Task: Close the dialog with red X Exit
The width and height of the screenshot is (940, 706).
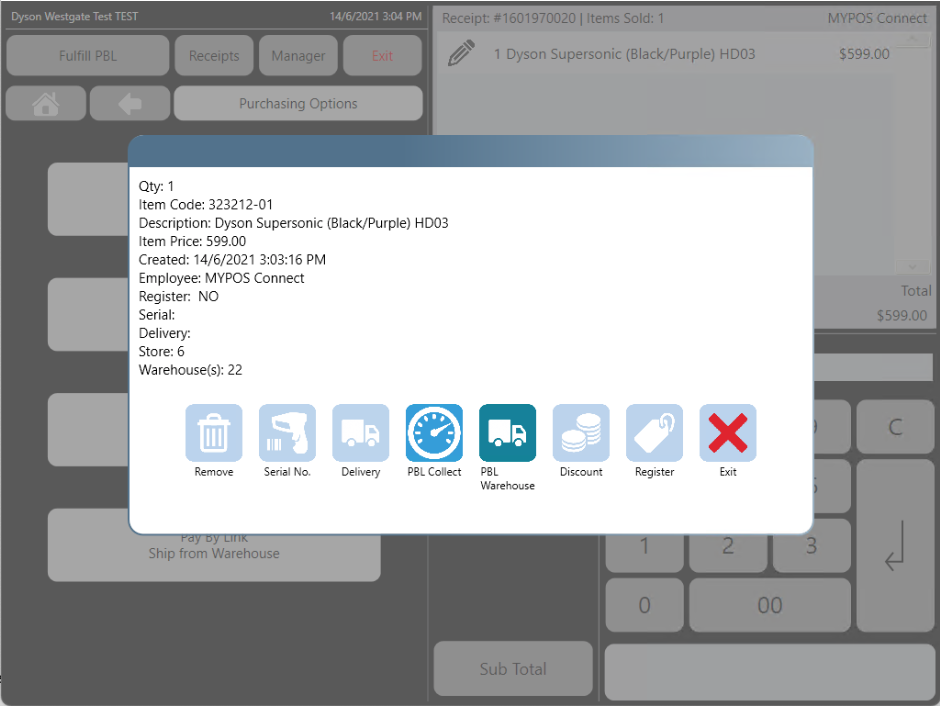Action: click(x=728, y=433)
